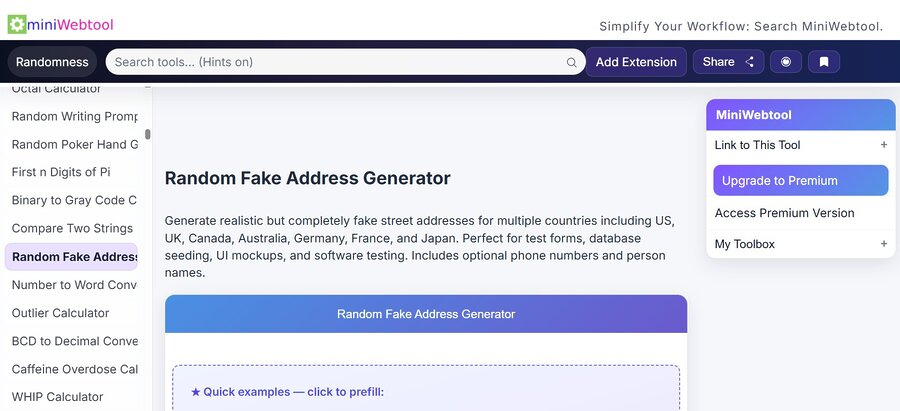The height and width of the screenshot is (411, 900).
Task: Click the bookmark icon button
Action: [824, 62]
